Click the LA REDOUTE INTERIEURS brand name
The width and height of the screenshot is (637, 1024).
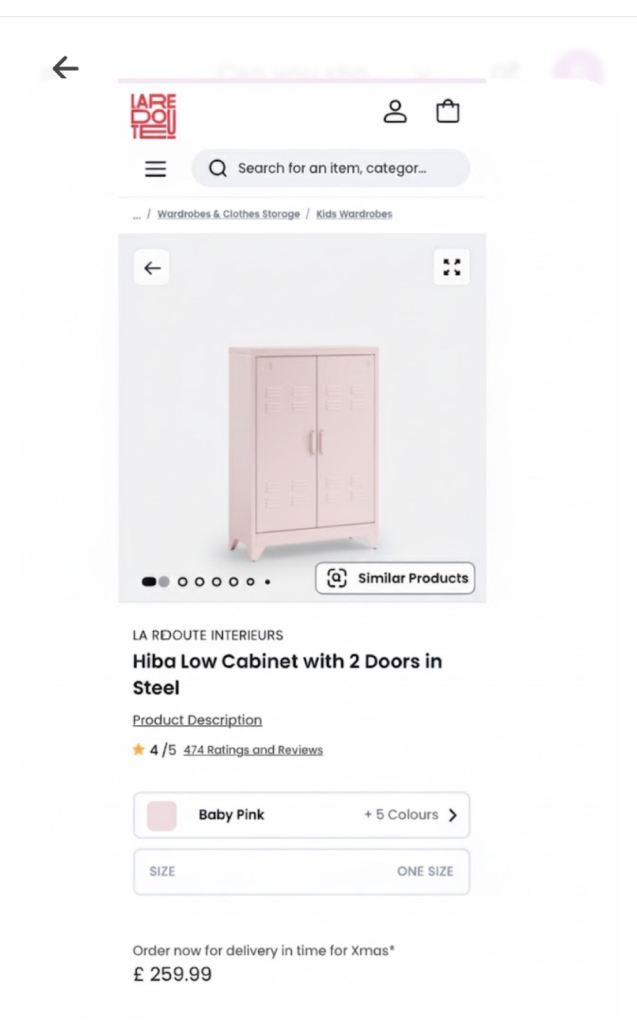tap(205, 634)
